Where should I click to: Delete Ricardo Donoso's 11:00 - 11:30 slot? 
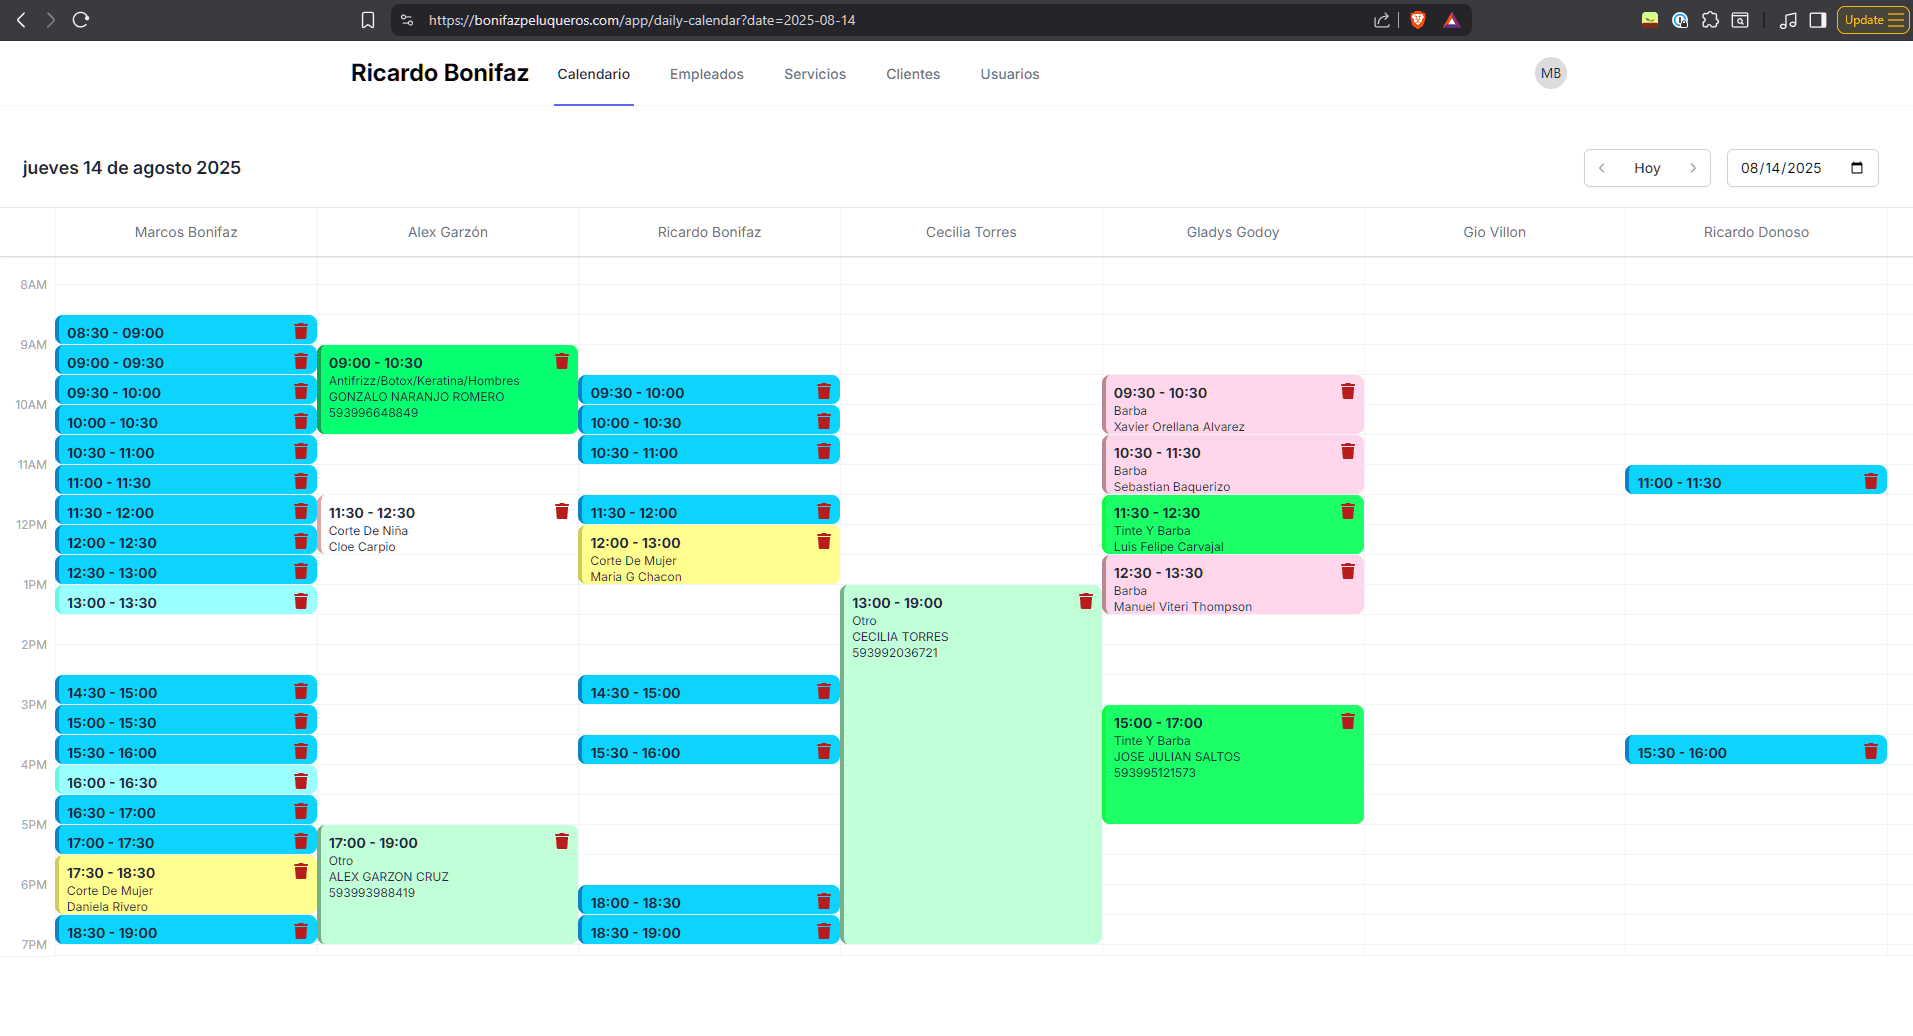click(x=1870, y=481)
